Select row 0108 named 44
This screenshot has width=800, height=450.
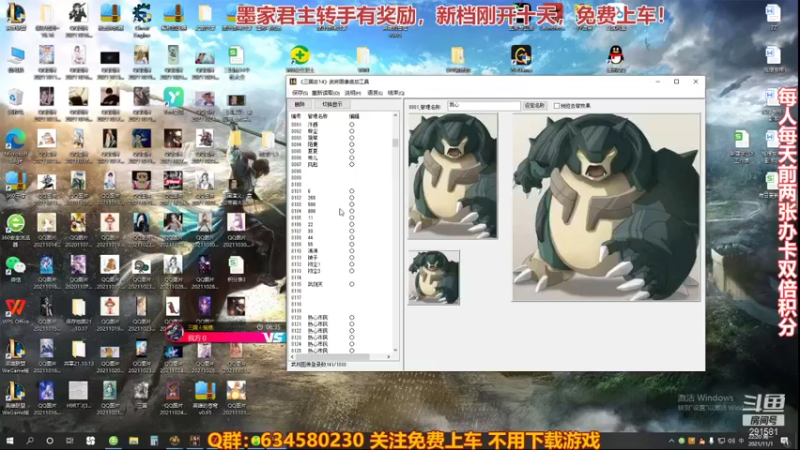point(341,238)
